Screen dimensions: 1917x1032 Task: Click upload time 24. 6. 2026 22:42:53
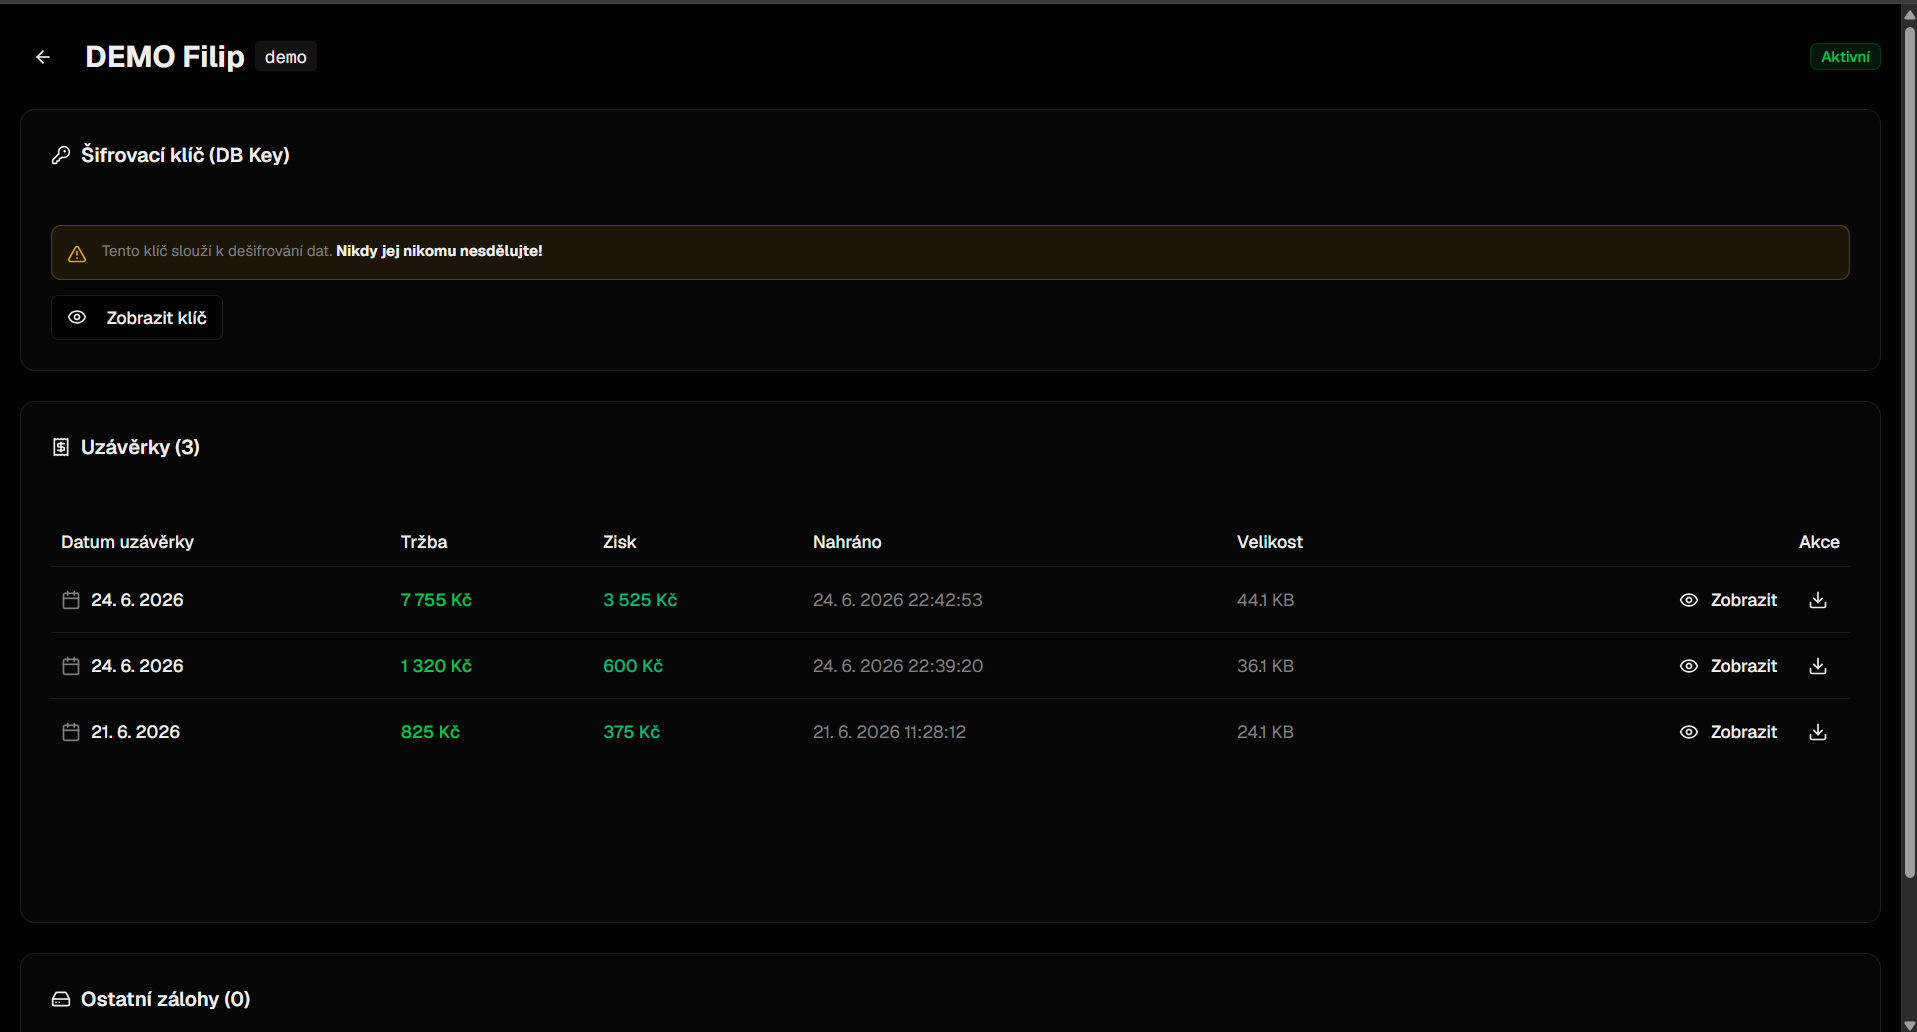tap(898, 600)
